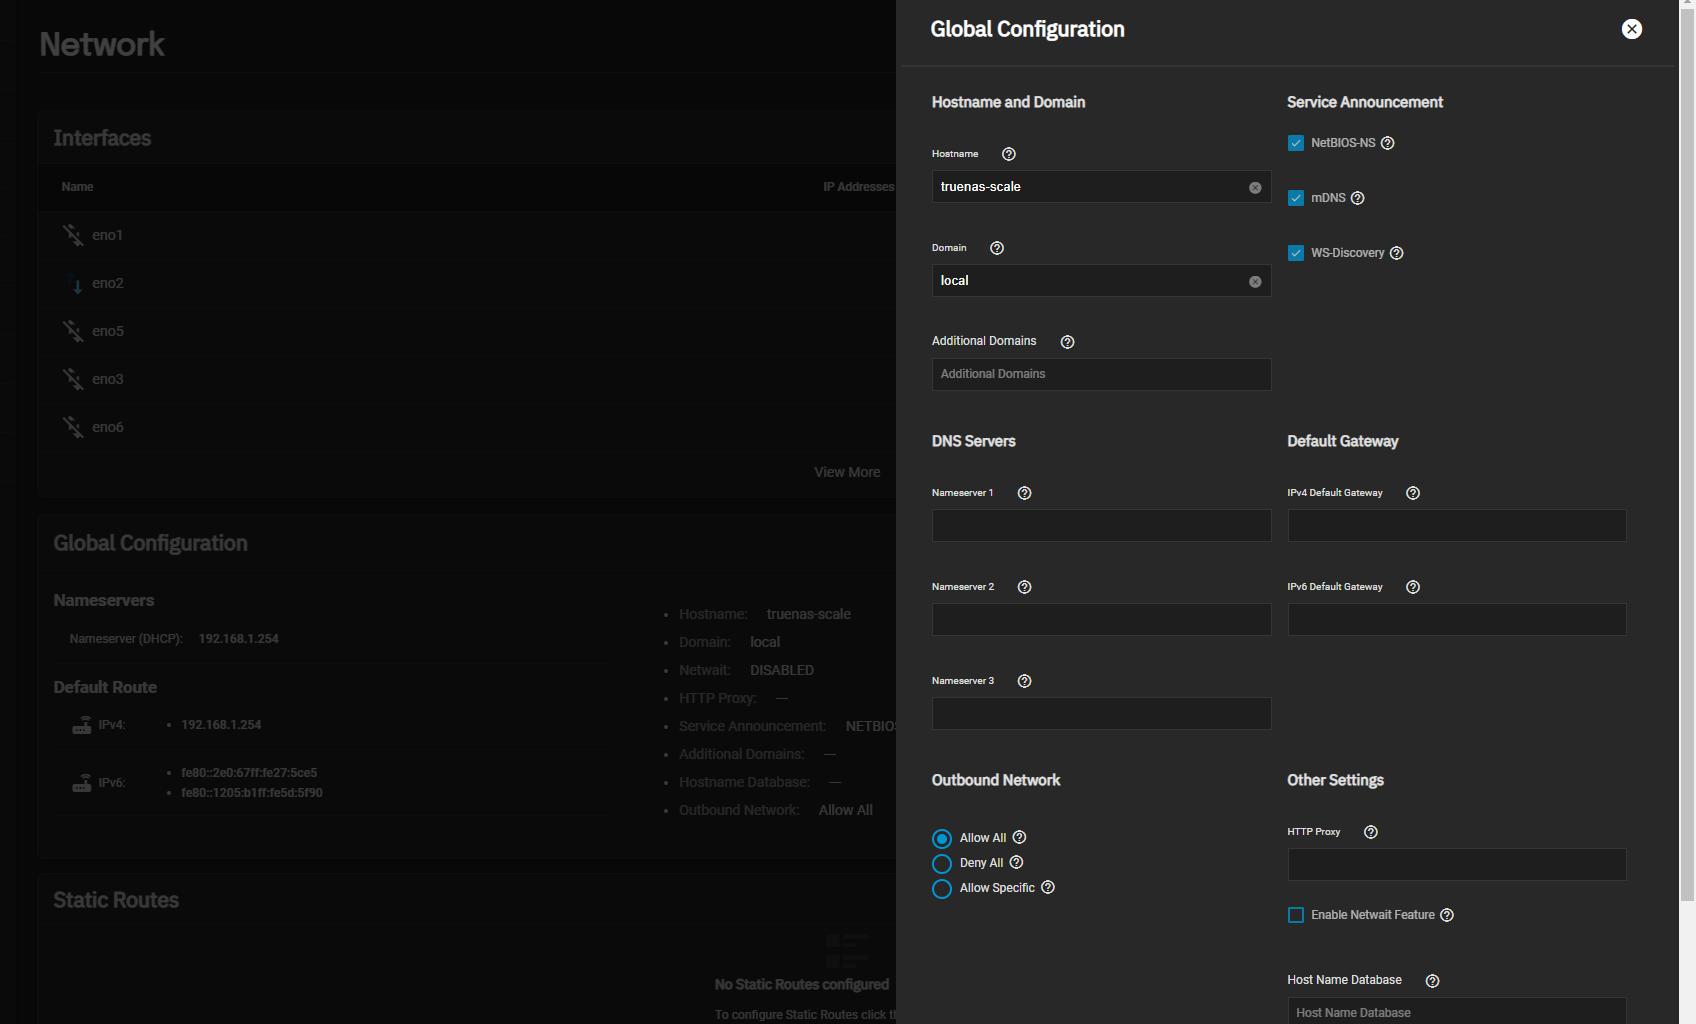The width and height of the screenshot is (1696, 1024).
Task: Open help tooltip for Enable Netwait Feature
Action: tap(1446, 915)
